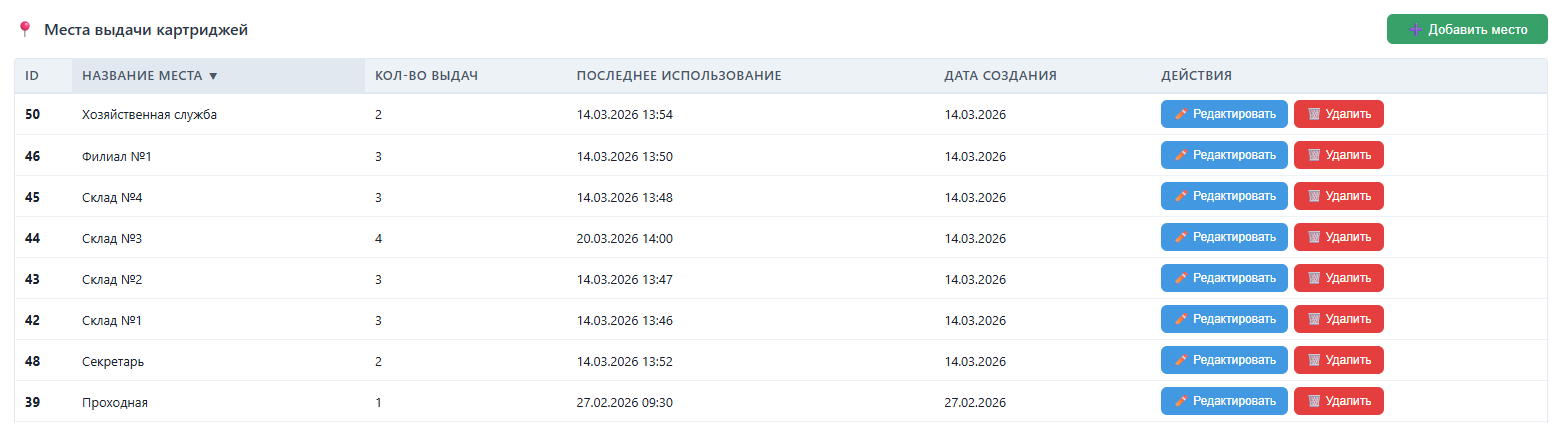
Task: Click the sort arrow next to Название места
Action: 213,76
